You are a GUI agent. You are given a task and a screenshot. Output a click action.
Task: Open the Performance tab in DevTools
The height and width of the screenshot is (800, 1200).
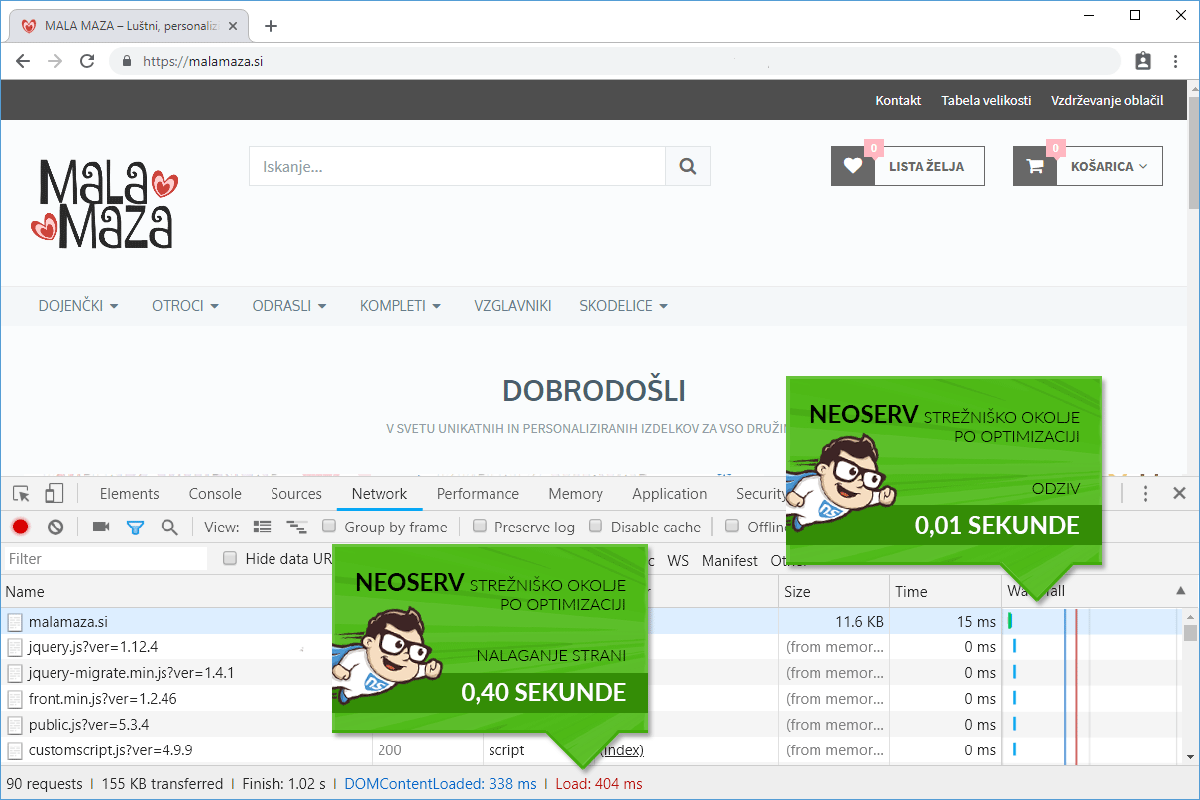click(477, 493)
